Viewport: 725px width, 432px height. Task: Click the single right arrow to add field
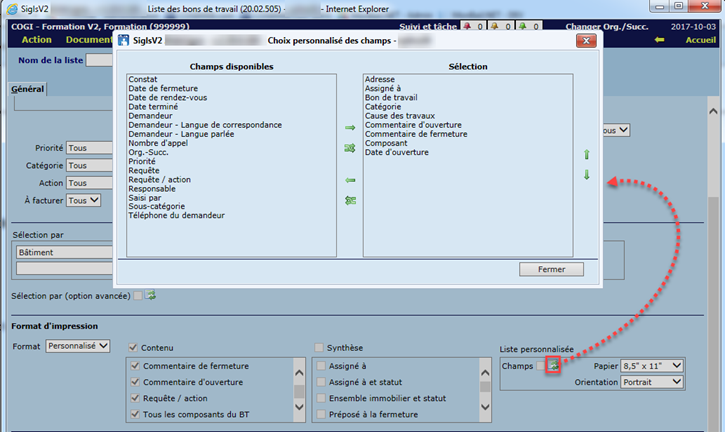point(350,128)
